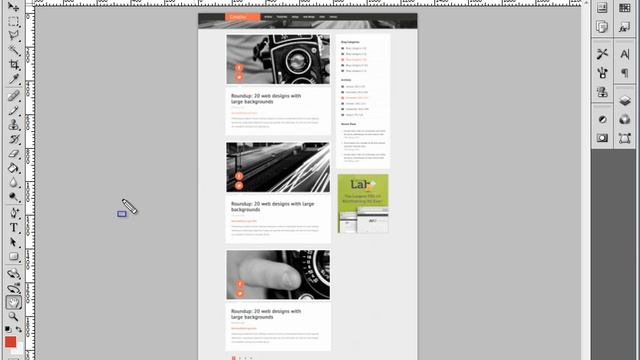Select the Healing Brush tool

coord(13,96)
